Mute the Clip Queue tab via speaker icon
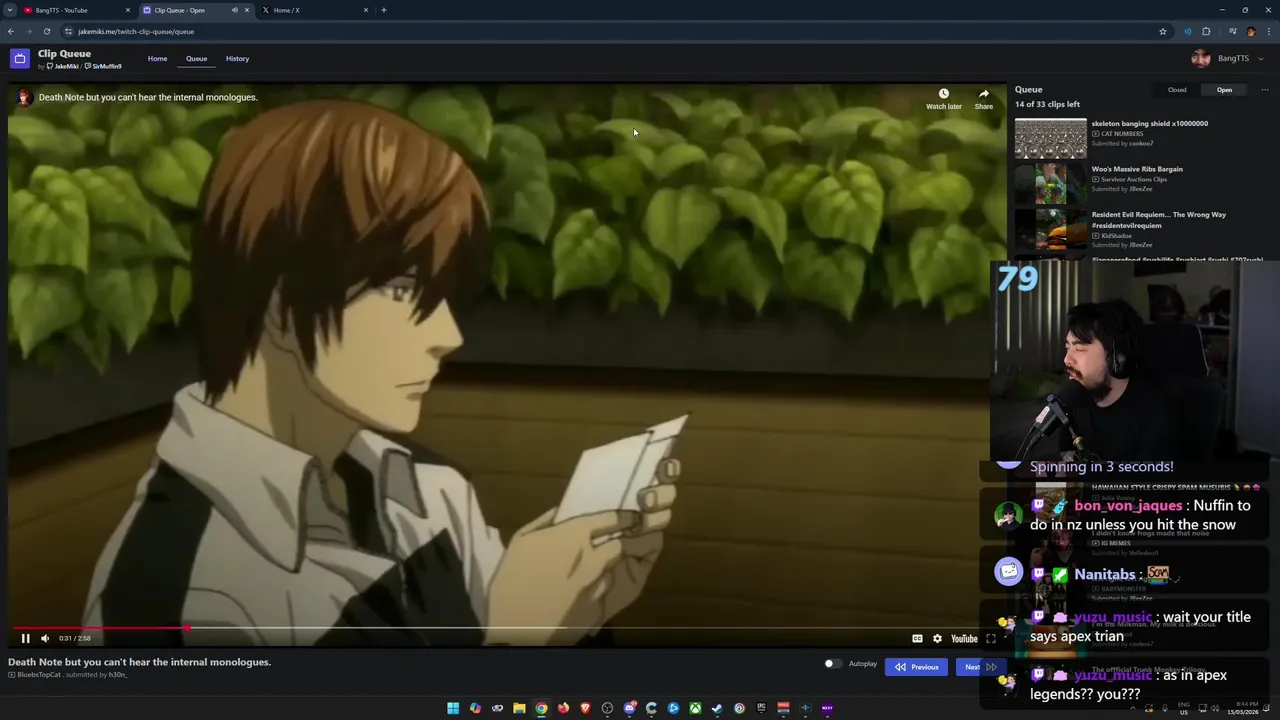Viewport: 1280px width, 720px height. coord(234,10)
